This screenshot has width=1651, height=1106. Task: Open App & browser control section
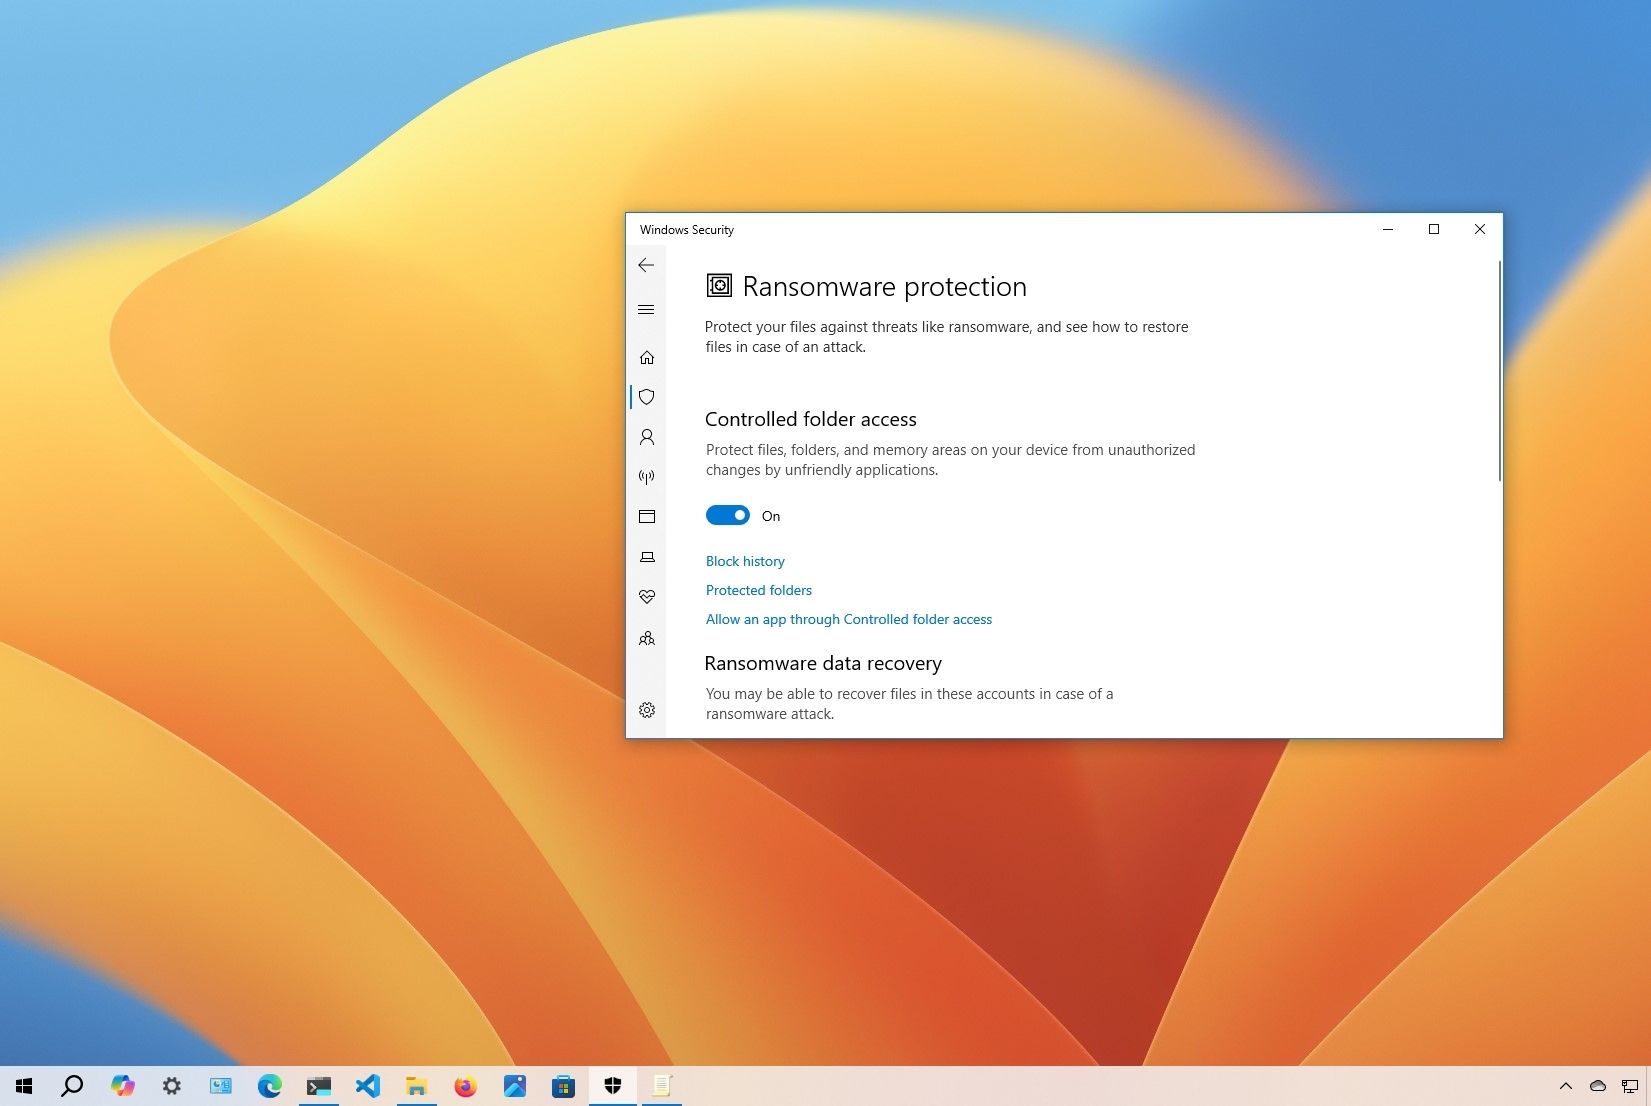point(647,516)
